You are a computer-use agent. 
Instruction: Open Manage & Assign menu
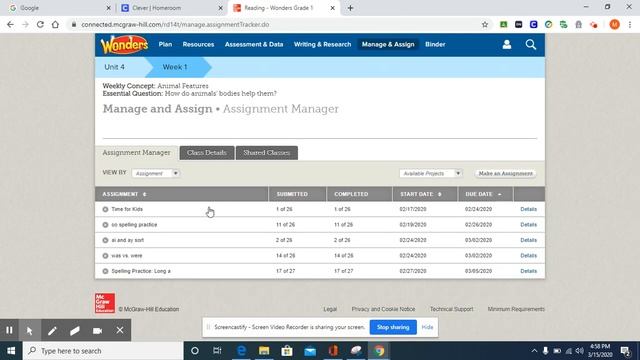point(388,44)
